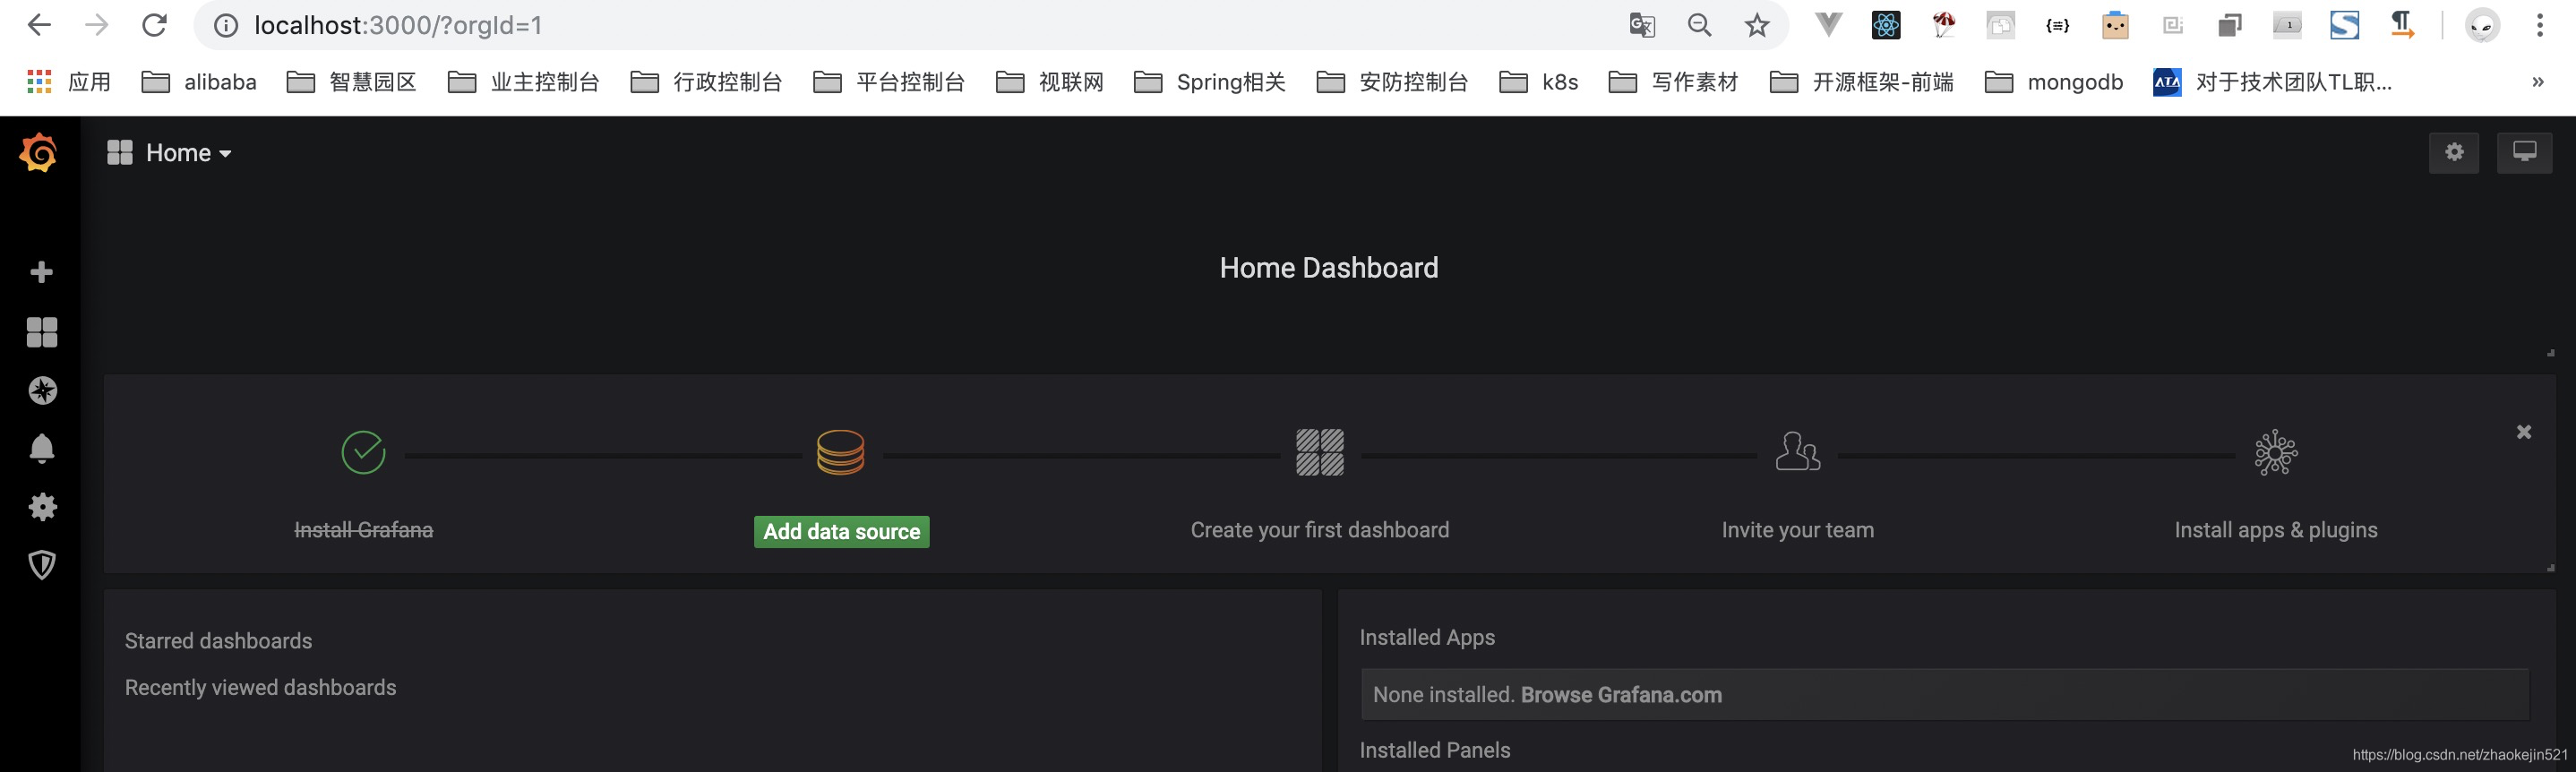Click the paragraph mark extension icon
Image resolution: width=2576 pixels, height=772 pixels.
click(2402, 24)
